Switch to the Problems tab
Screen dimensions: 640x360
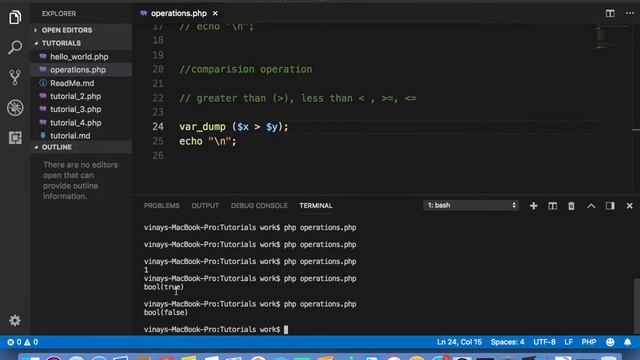tap(162, 206)
